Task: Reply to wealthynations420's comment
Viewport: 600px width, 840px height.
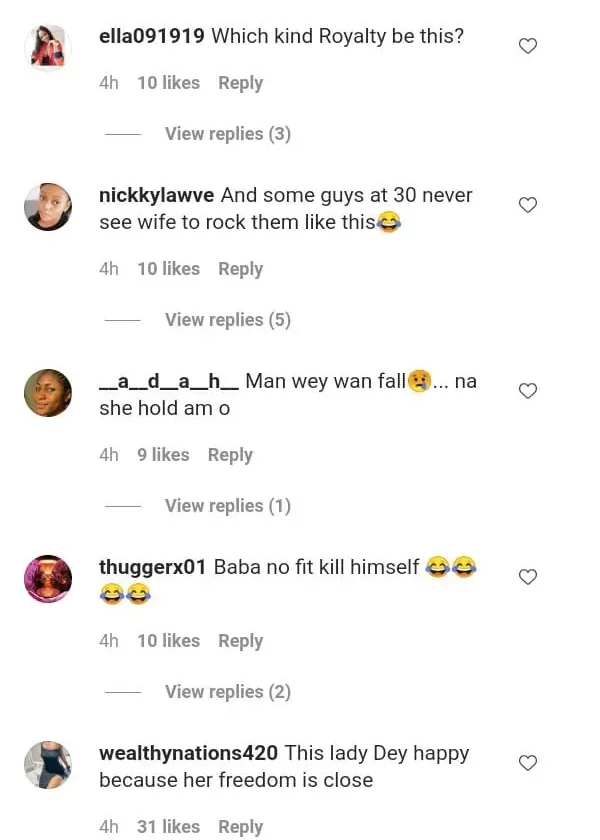Action: pyautogui.click(x=240, y=827)
